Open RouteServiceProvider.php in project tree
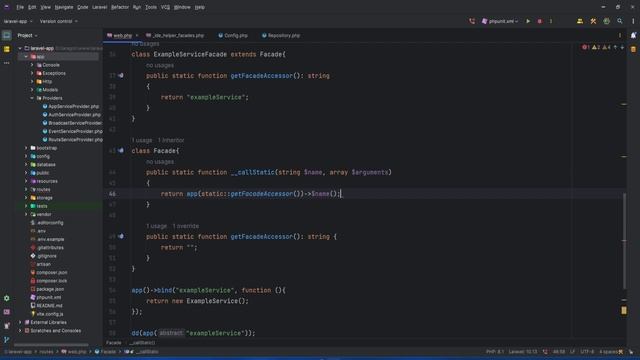Image resolution: width=640 pixels, height=360 pixels. 73,140
